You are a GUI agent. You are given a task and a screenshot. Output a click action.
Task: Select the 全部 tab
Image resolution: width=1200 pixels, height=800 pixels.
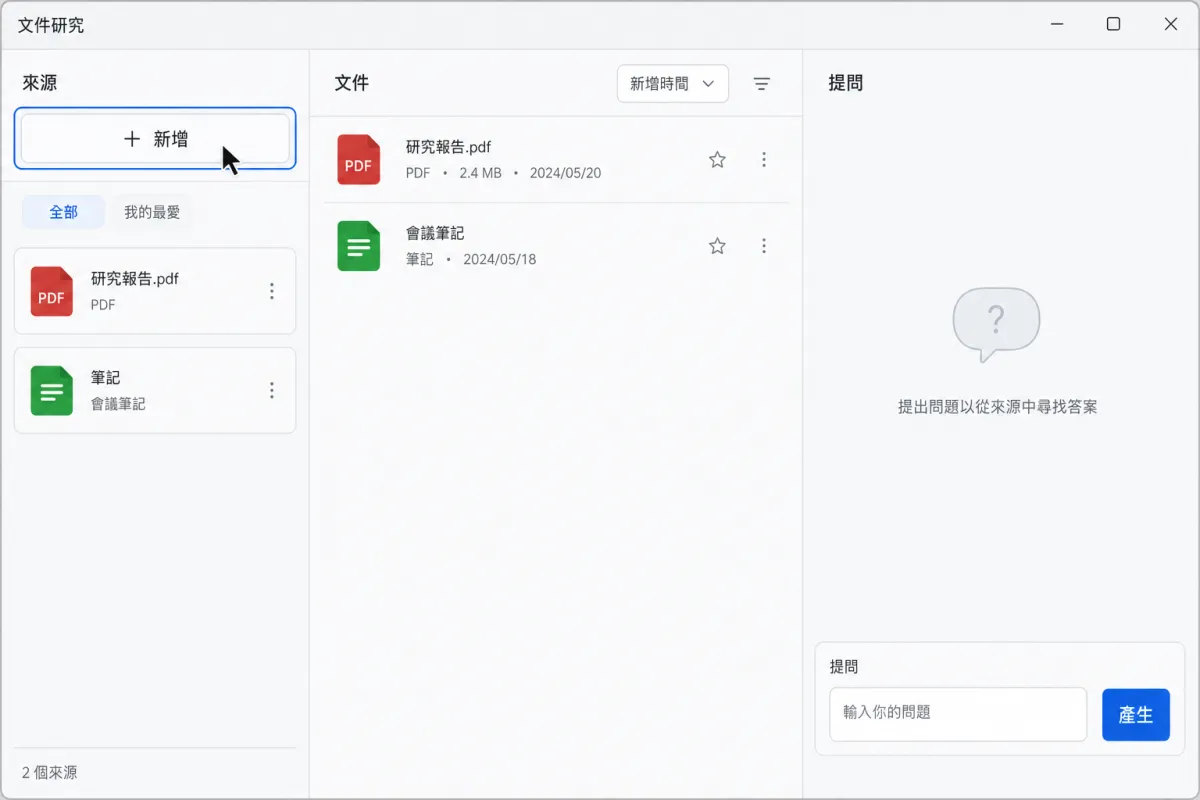(x=63, y=212)
